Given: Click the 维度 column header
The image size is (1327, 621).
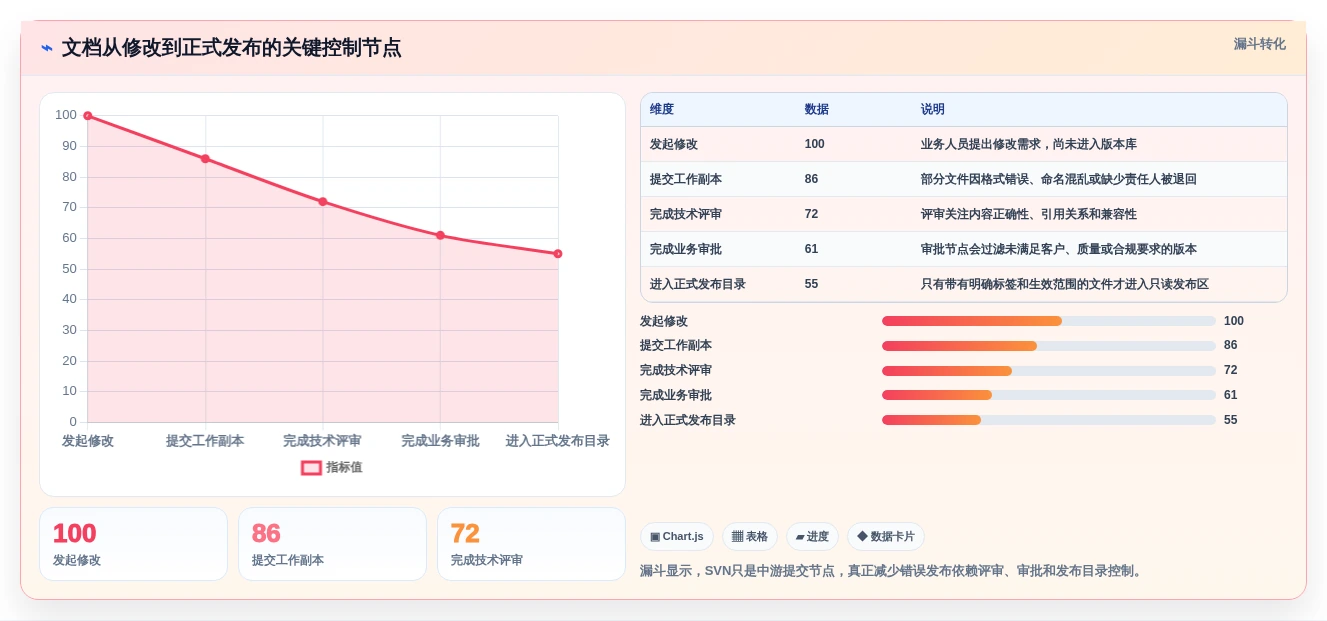Looking at the screenshot, I should [662, 110].
